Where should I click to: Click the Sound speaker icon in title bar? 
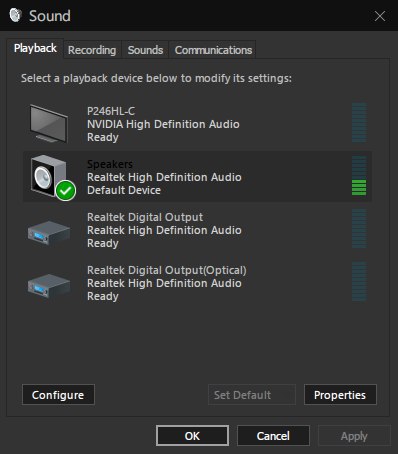15,15
